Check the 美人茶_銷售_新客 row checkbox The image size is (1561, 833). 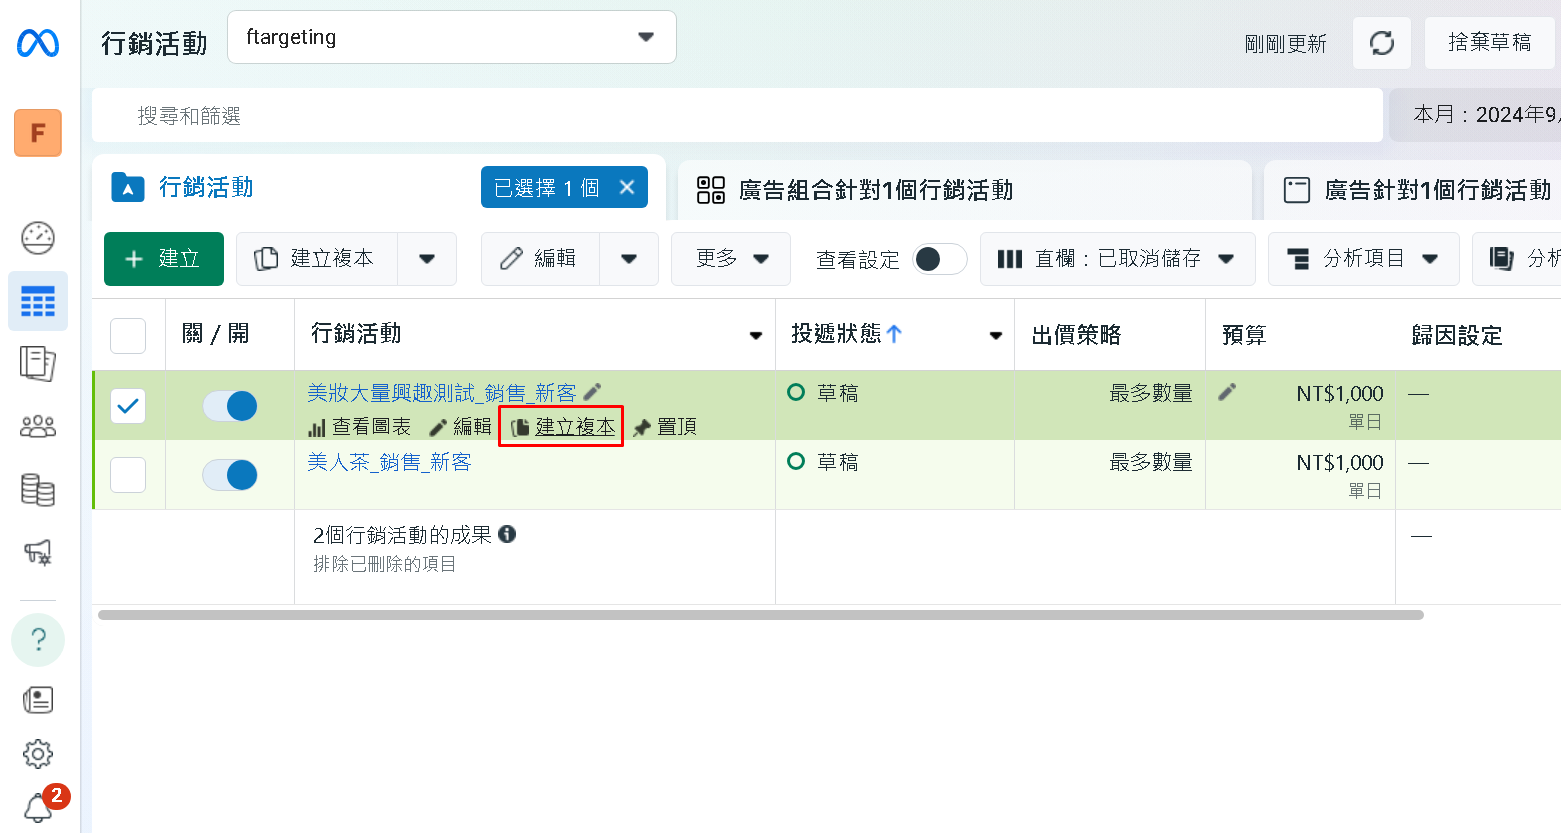pos(128,475)
